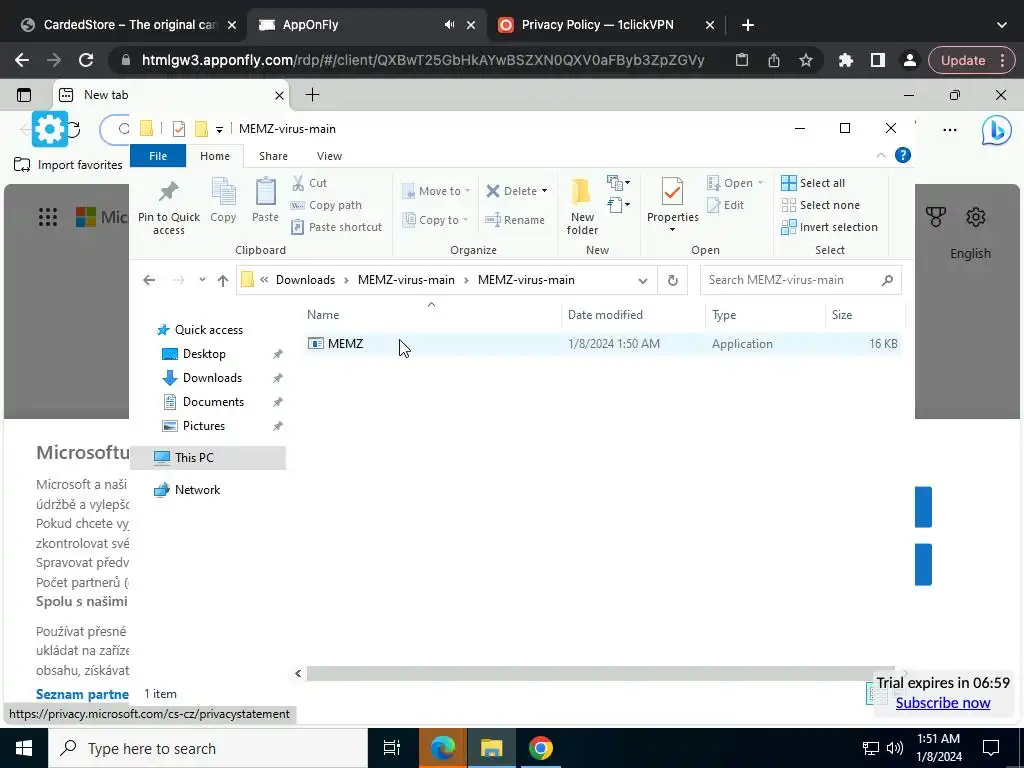Screen dimensions: 1024x768
Task: Collapse the ribbon with chevron
Action: (880, 155)
